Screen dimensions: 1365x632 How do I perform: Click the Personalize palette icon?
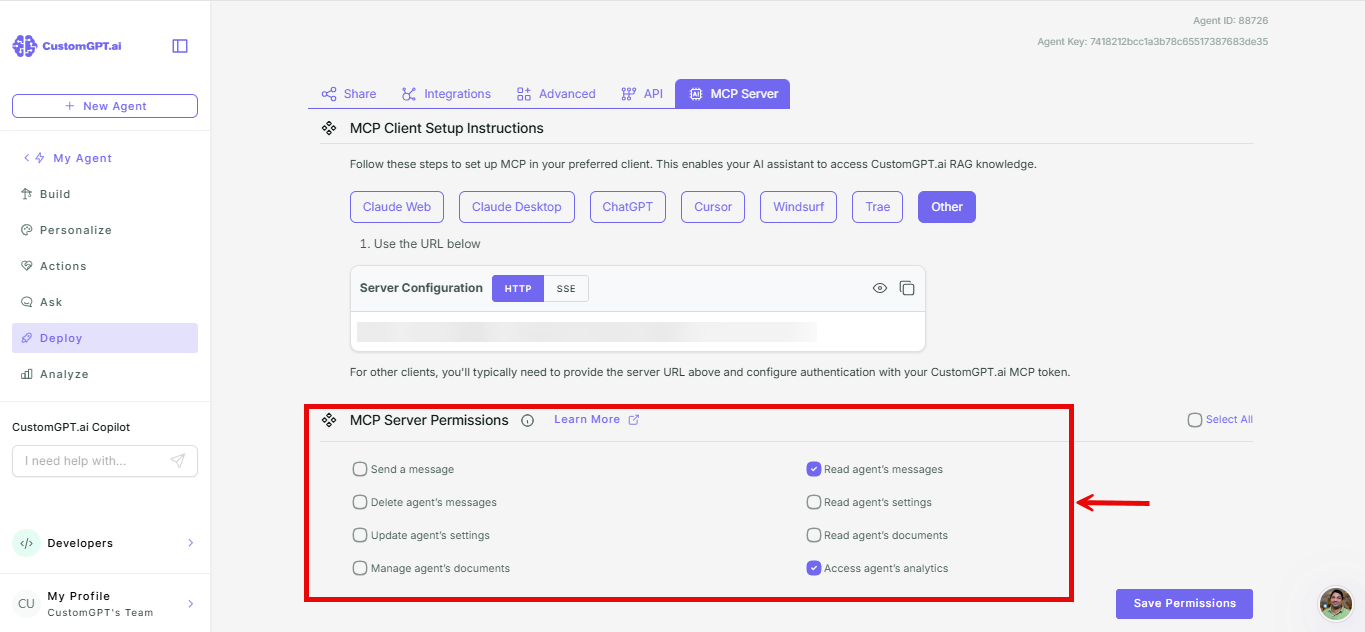click(x=27, y=230)
